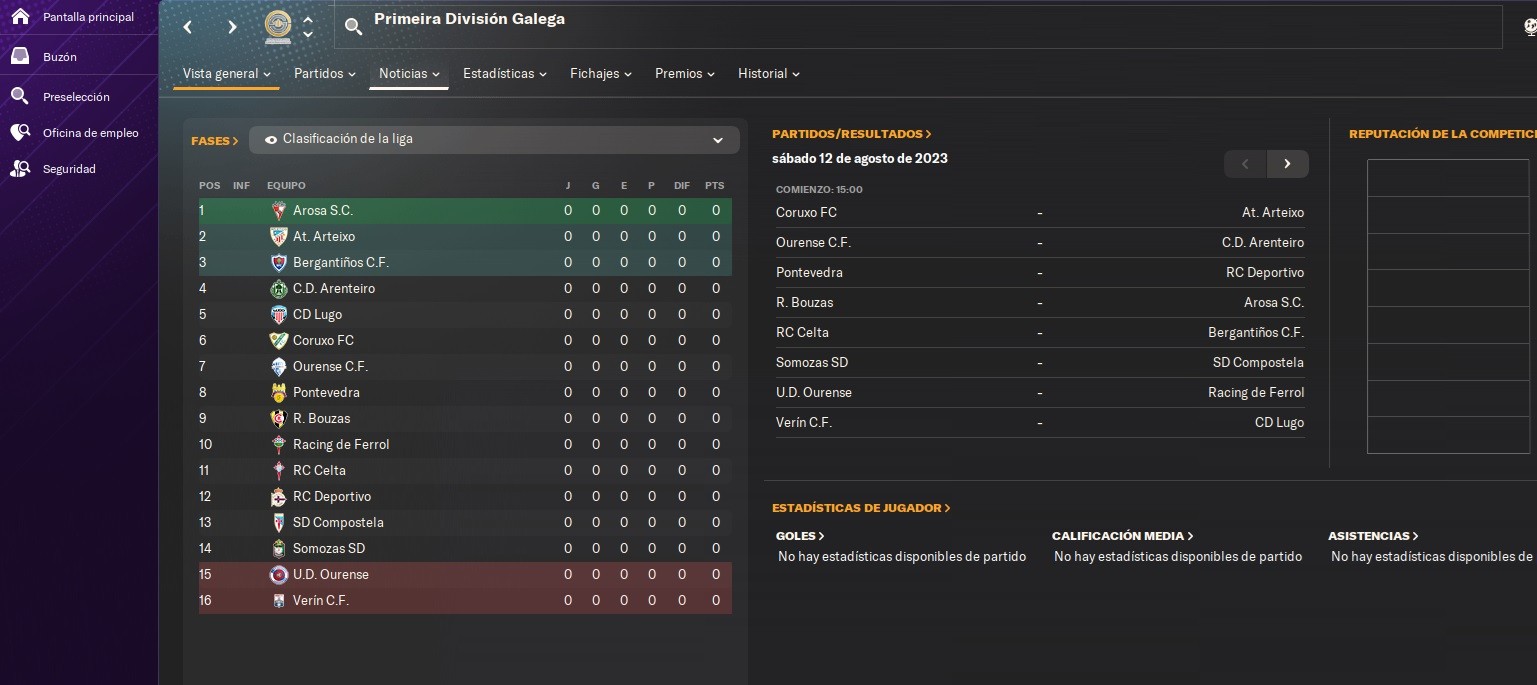Open the Noticias dropdown menu

(x=410, y=74)
